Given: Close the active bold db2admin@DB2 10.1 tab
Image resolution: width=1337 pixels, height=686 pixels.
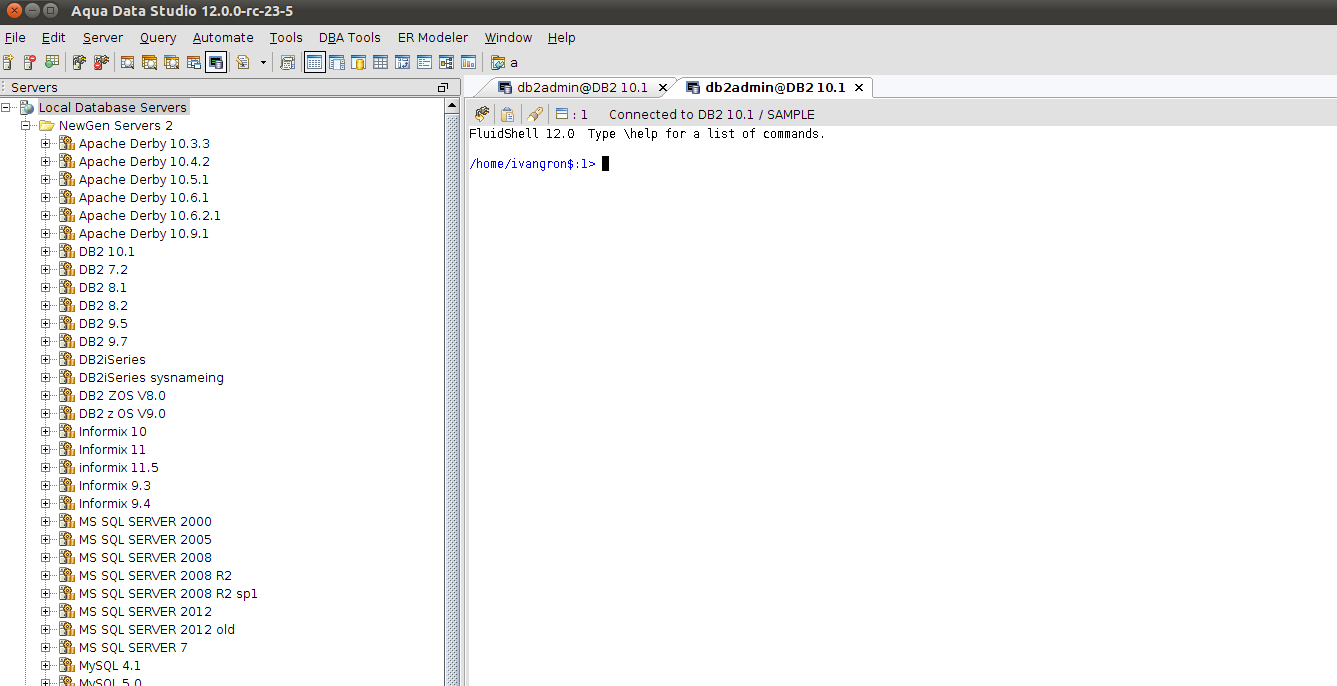Looking at the screenshot, I should 859,88.
